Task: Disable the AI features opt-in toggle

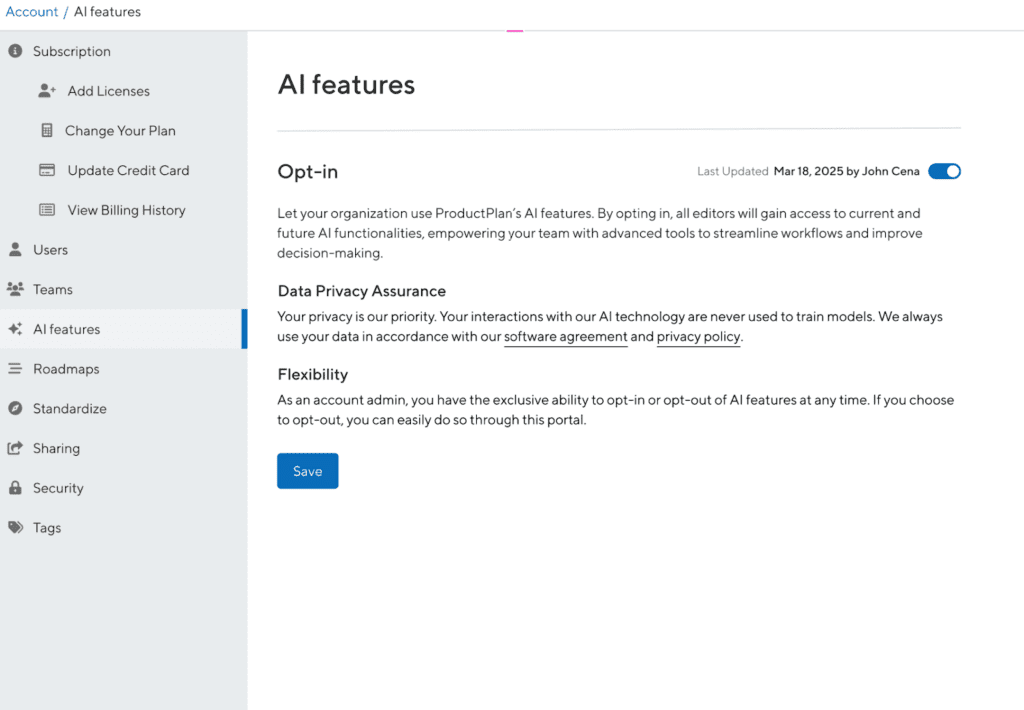Action: click(944, 170)
